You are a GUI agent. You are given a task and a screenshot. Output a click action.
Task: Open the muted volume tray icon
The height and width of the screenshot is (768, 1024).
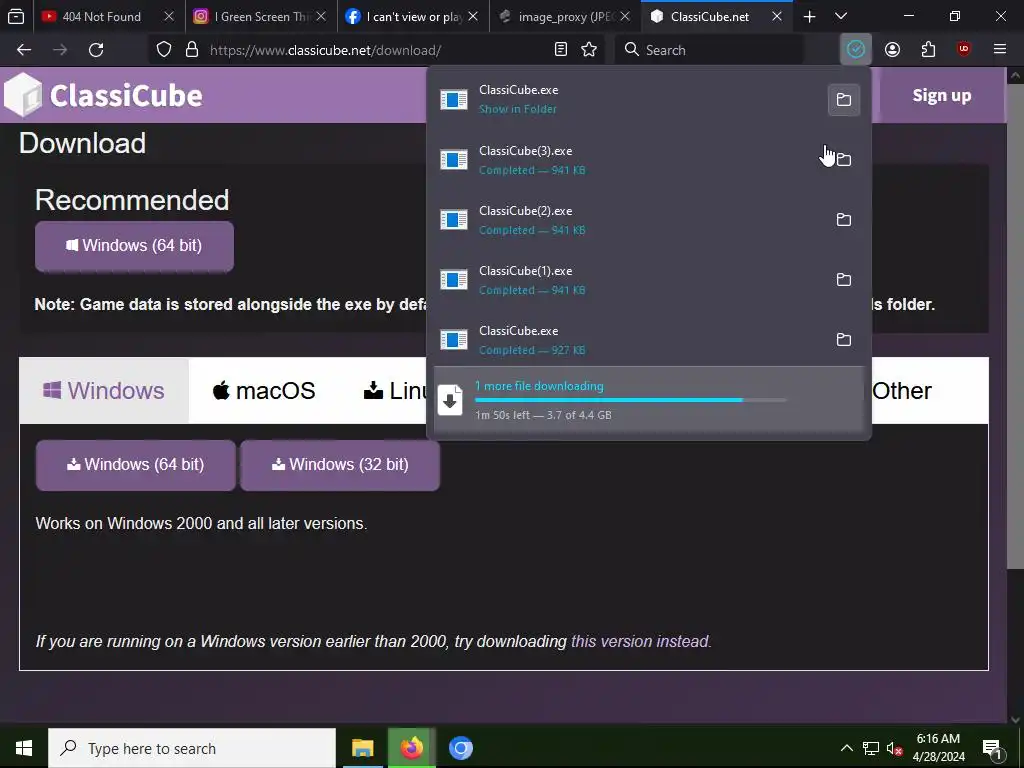click(x=895, y=748)
